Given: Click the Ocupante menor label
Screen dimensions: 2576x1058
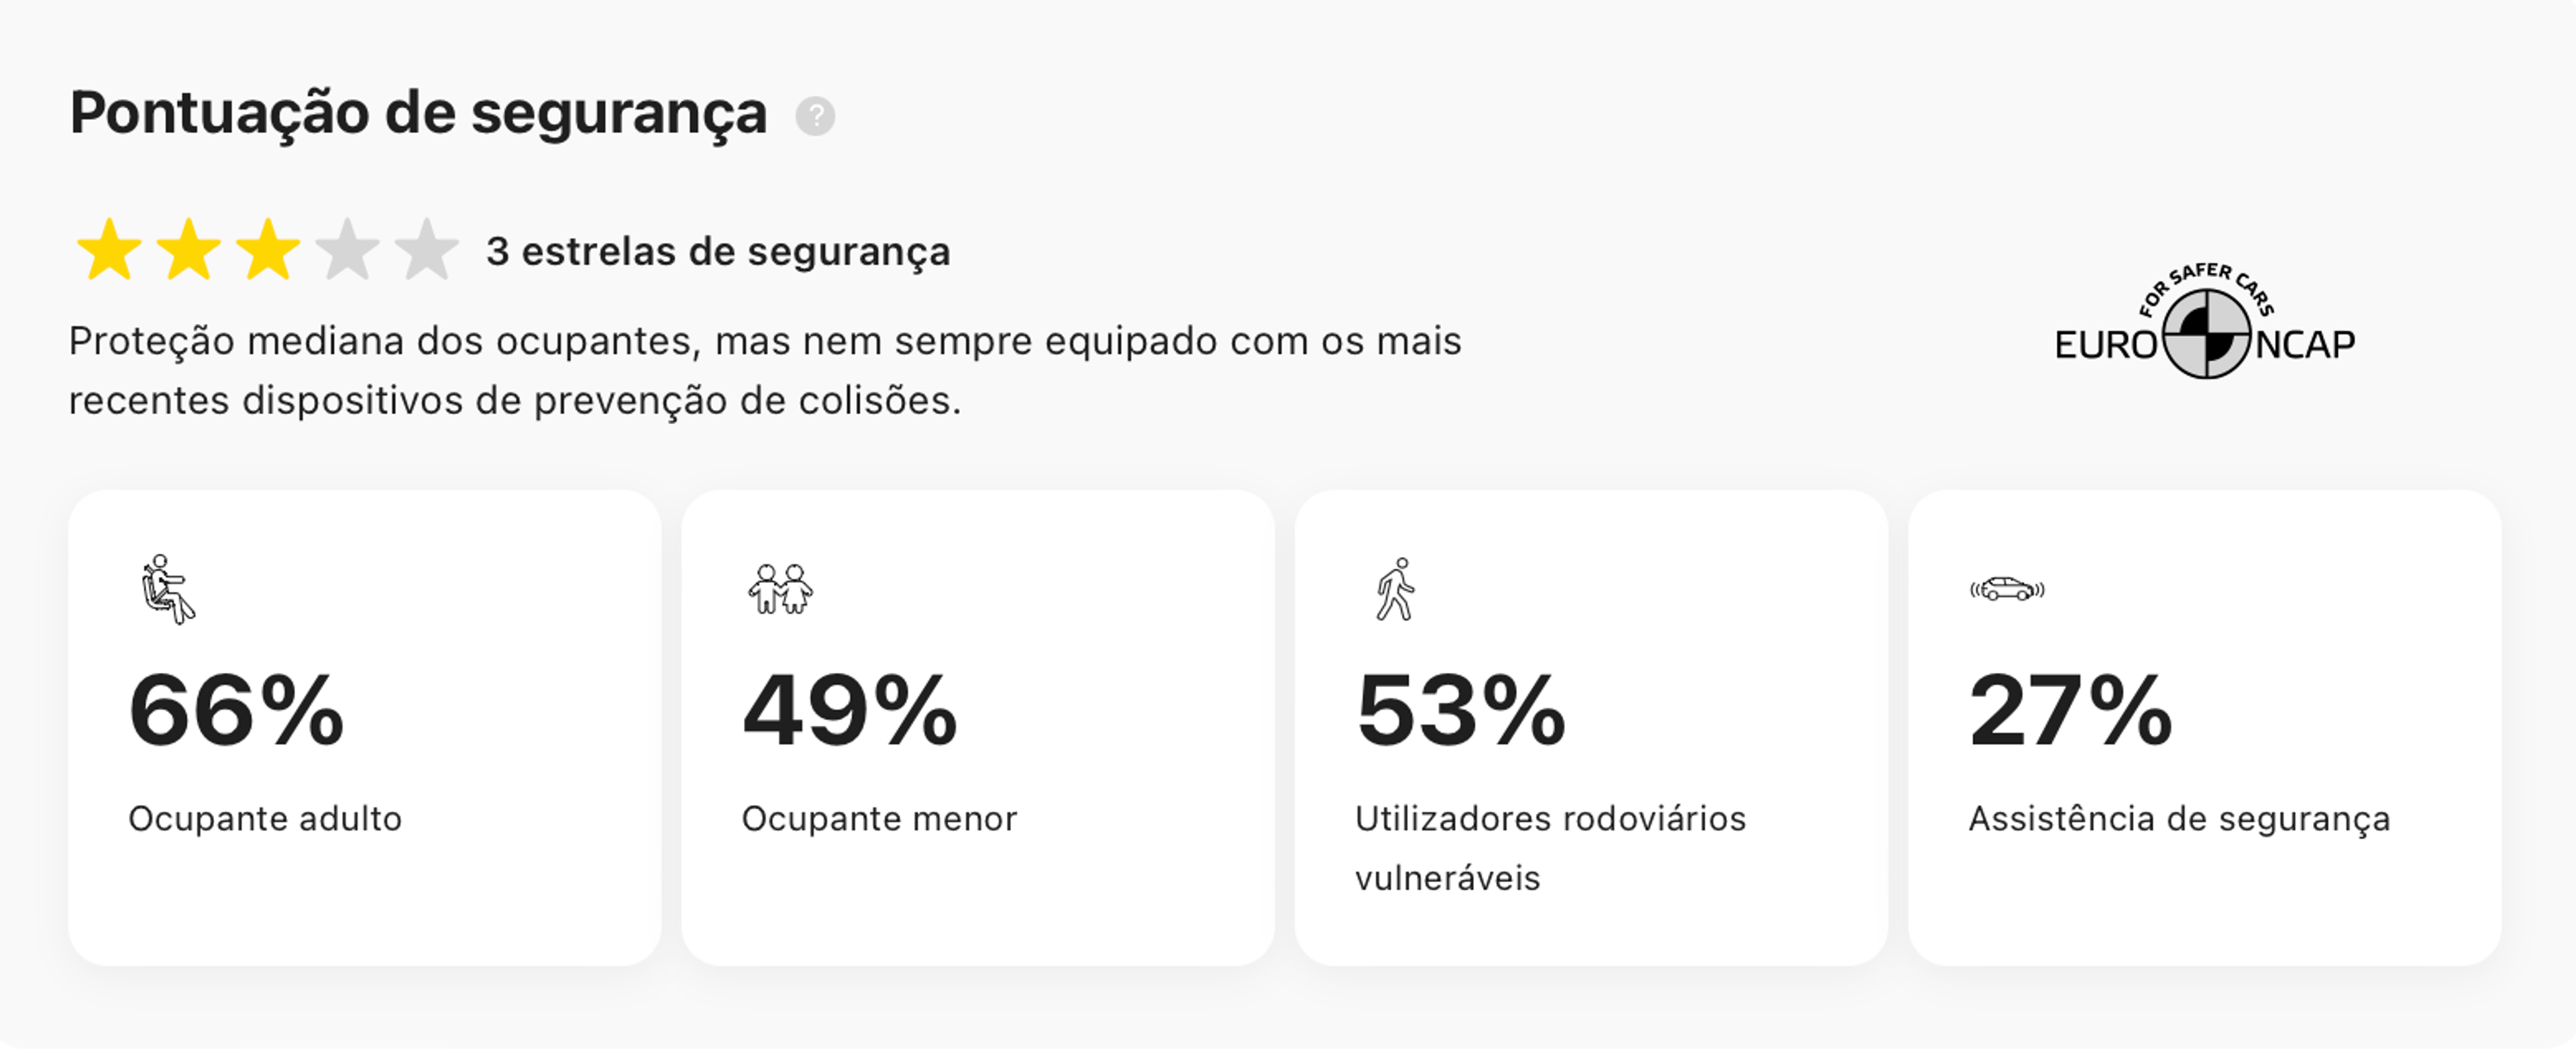Looking at the screenshot, I should [879, 819].
